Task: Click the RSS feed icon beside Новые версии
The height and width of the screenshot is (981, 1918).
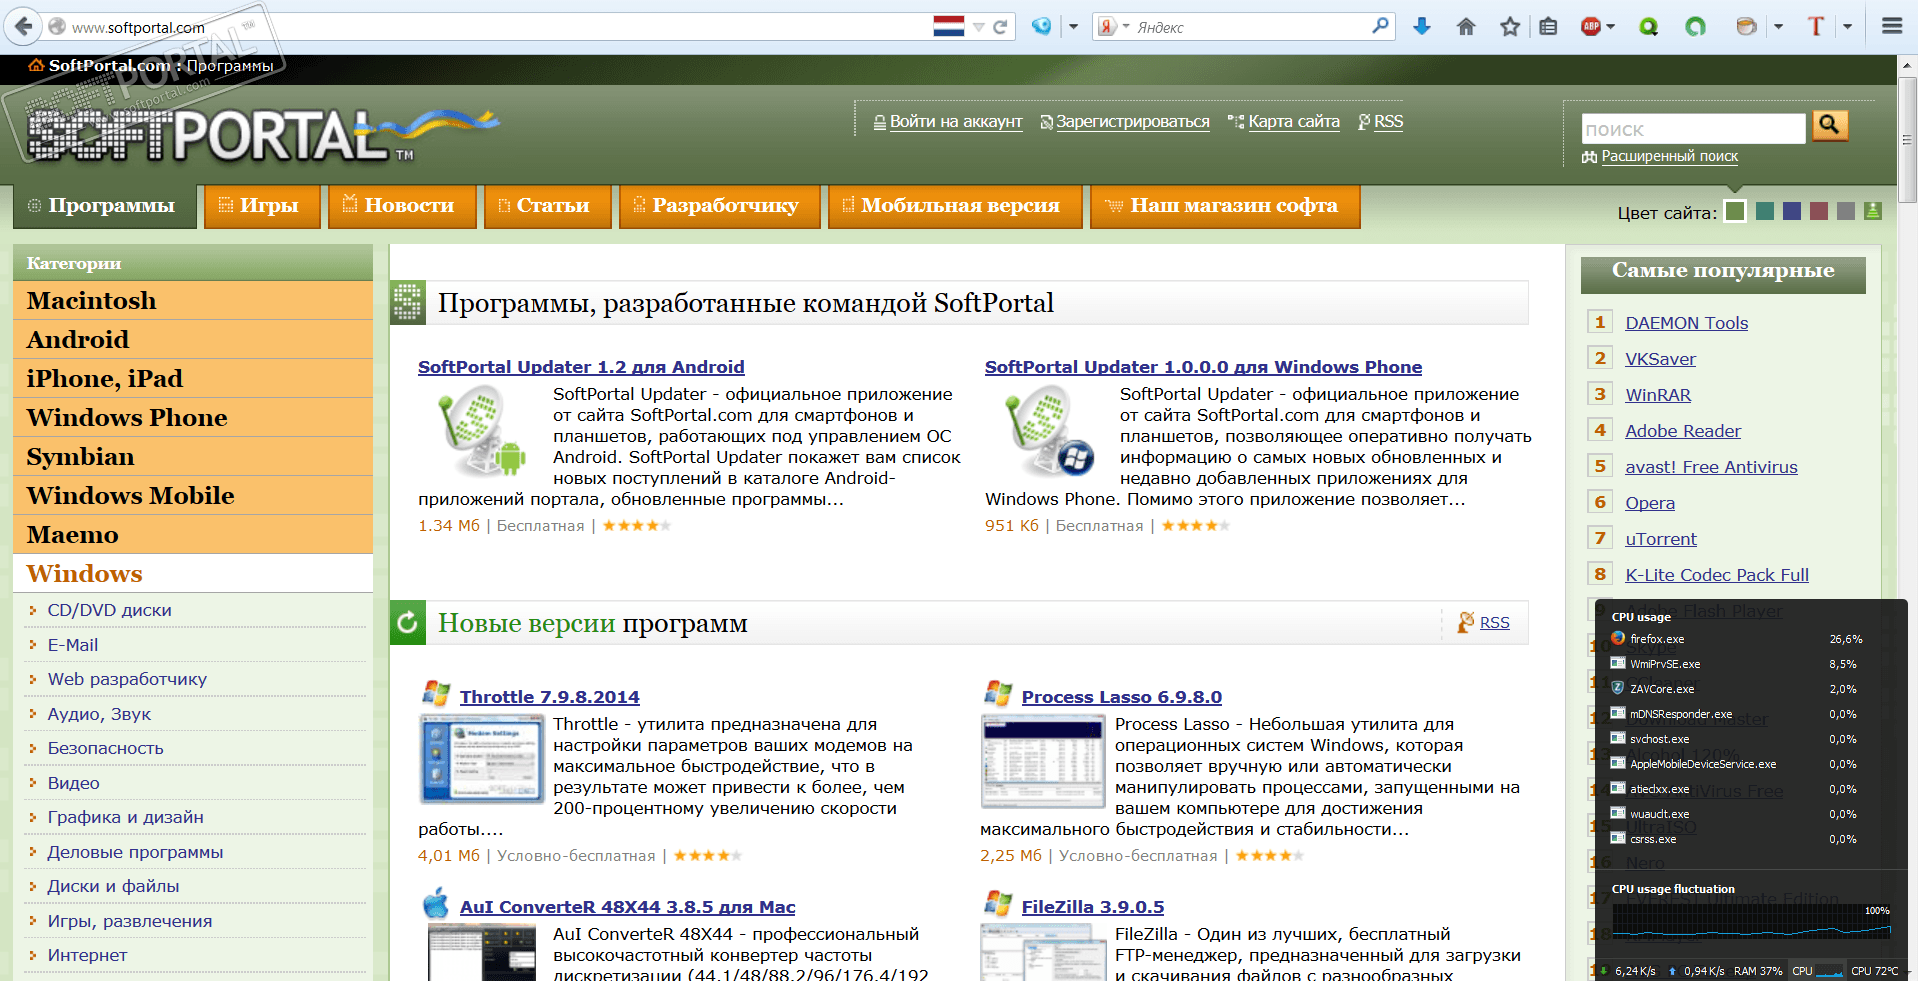Action: 1466,622
